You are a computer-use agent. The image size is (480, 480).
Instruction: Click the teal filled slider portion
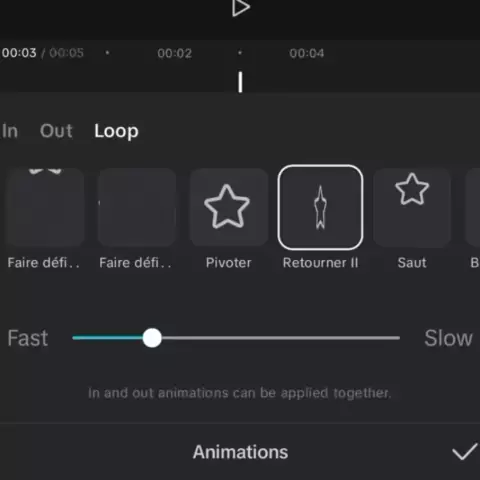pos(108,338)
